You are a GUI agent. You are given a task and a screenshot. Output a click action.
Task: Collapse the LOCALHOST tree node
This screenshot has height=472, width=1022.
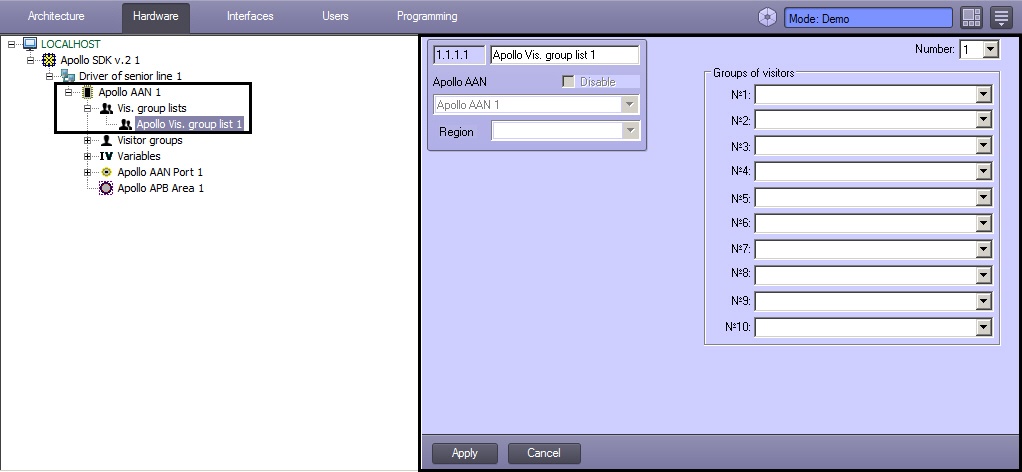(11, 44)
